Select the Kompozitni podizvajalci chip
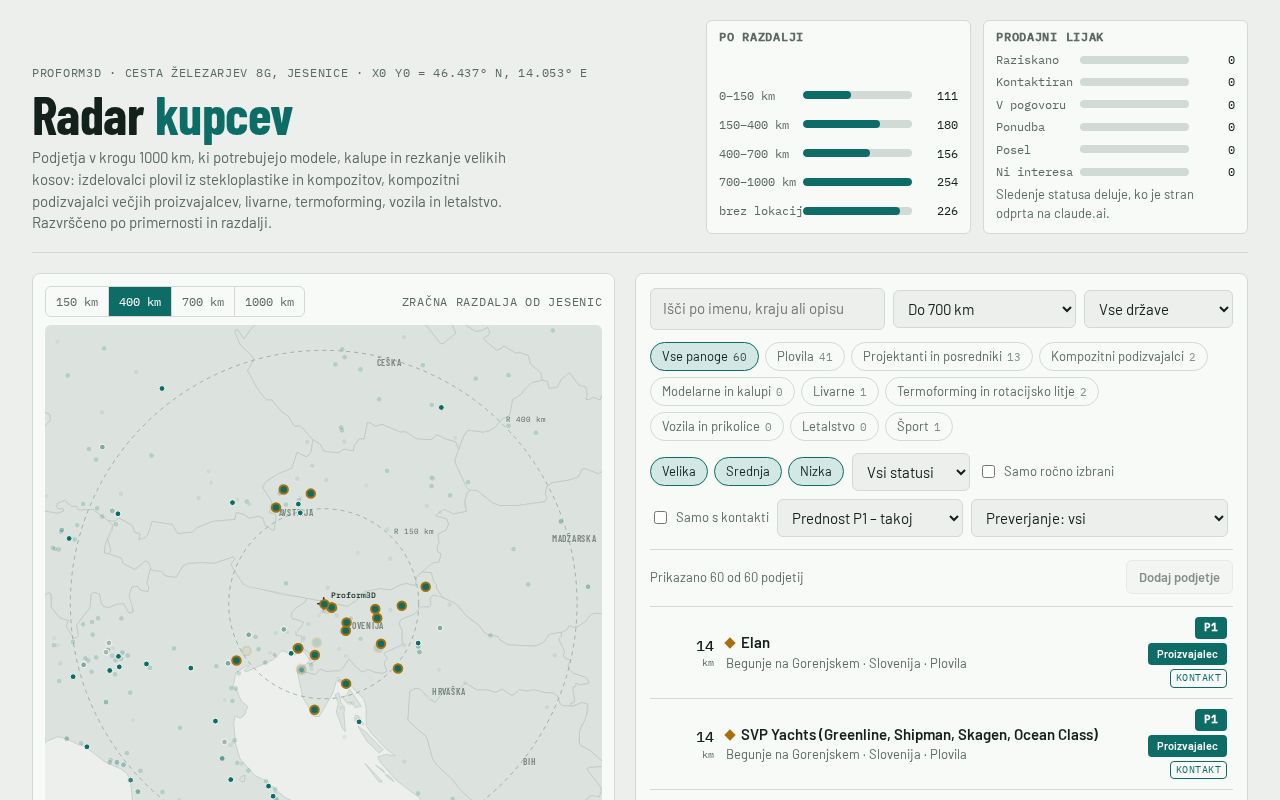Screen dimensions: 1280x800 tap(1123, 357)
